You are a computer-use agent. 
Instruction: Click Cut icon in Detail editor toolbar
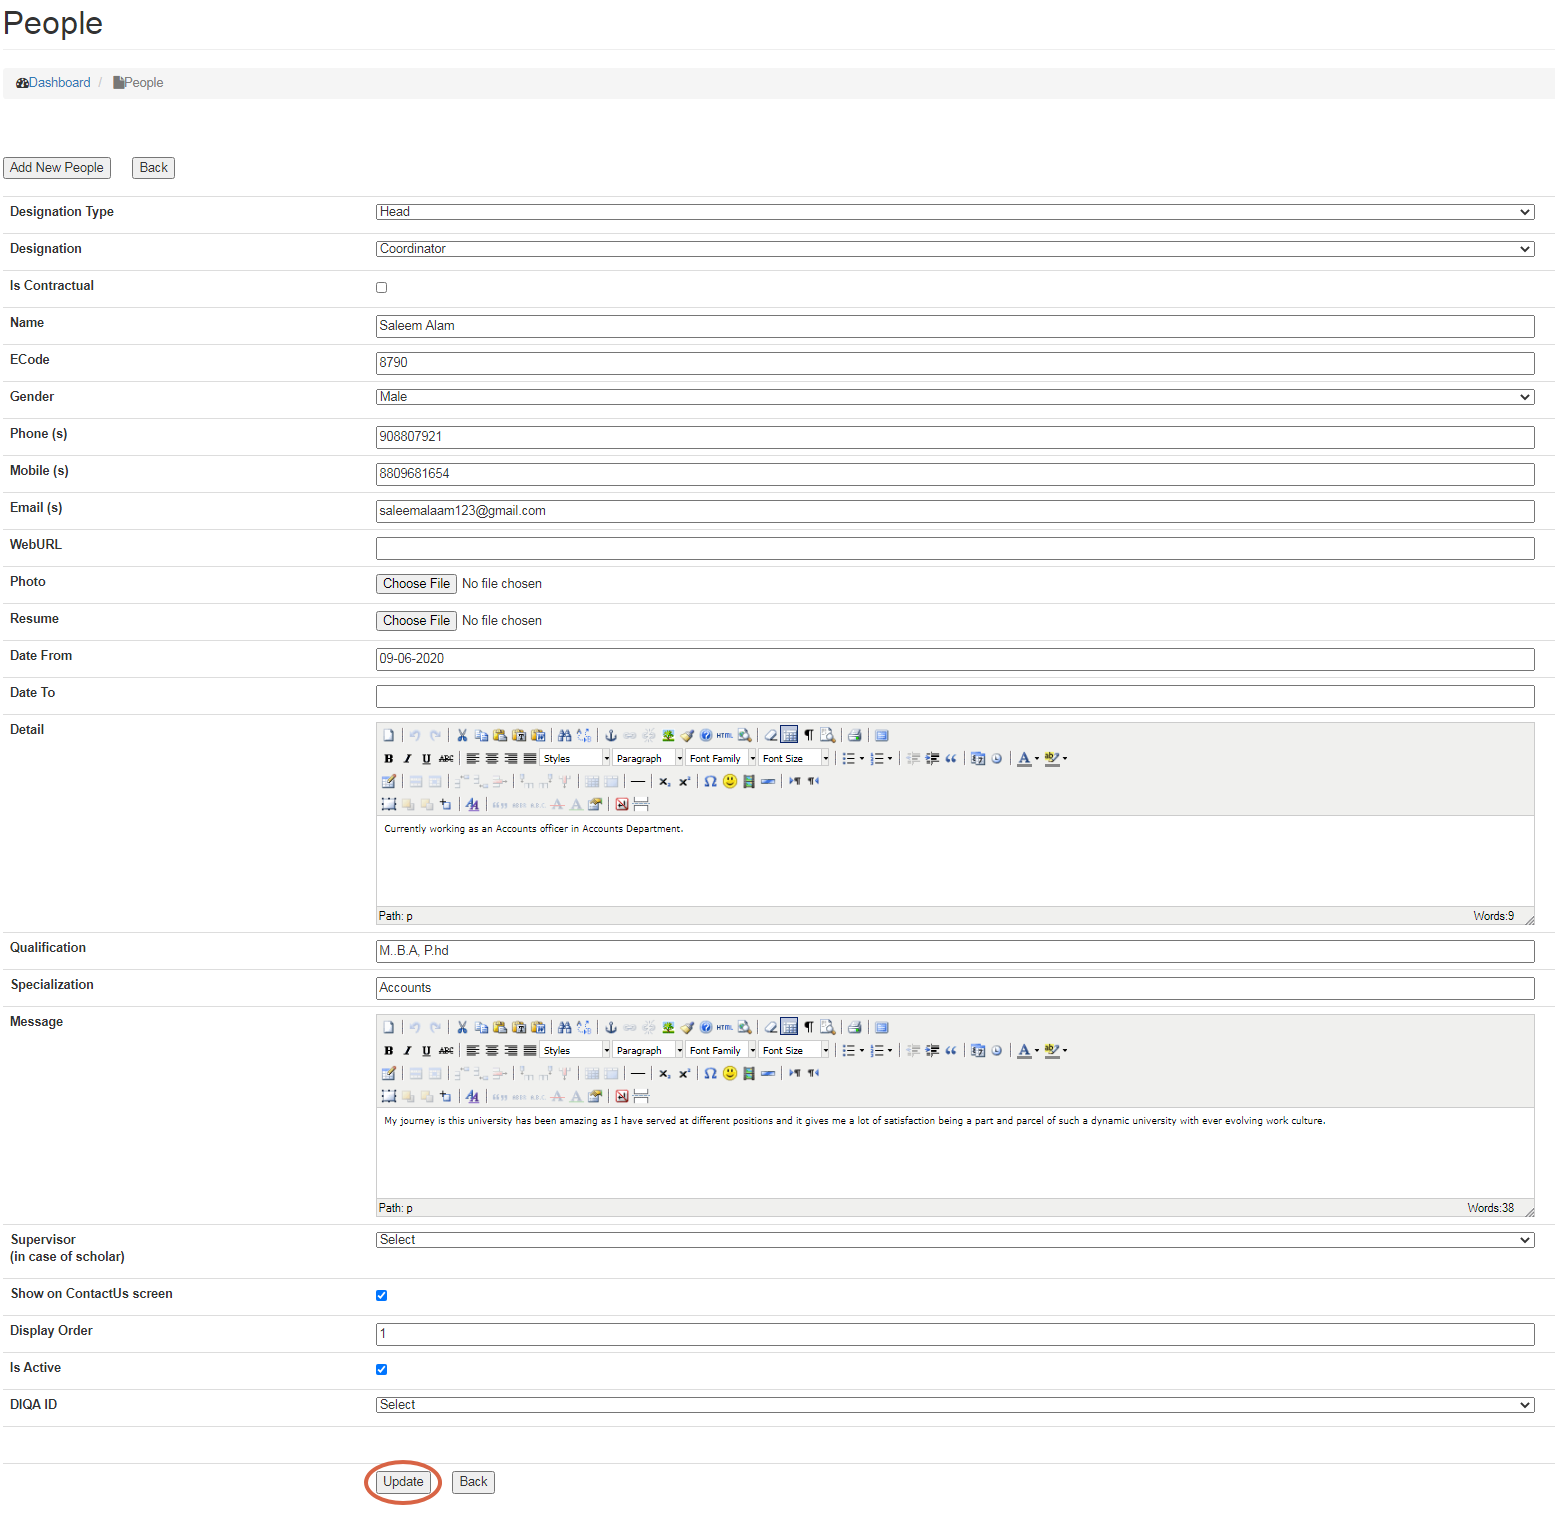click(x=462, y=735)
